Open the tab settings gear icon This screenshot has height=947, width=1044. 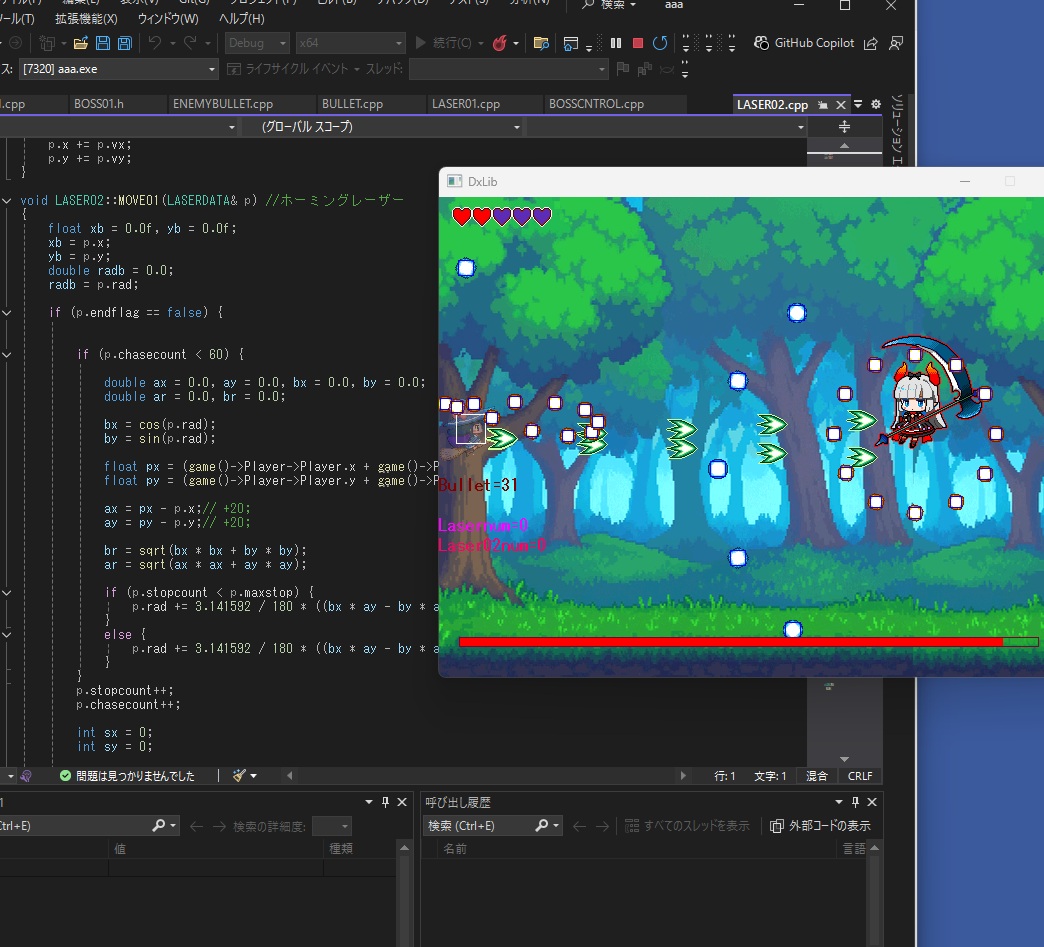click(876, 104)
